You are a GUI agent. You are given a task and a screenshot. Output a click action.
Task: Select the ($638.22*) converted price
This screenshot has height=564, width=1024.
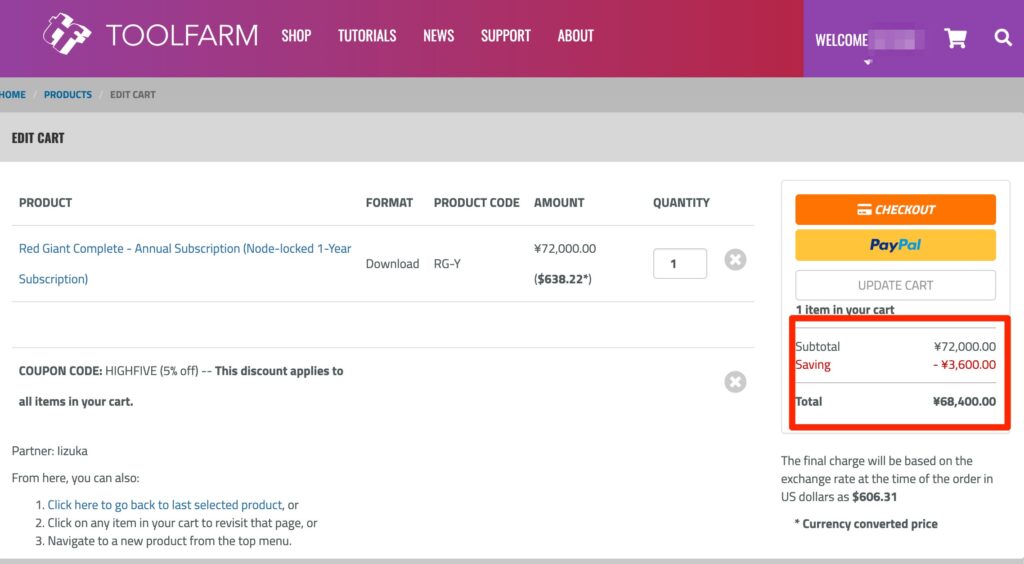[x=563, y=279]
